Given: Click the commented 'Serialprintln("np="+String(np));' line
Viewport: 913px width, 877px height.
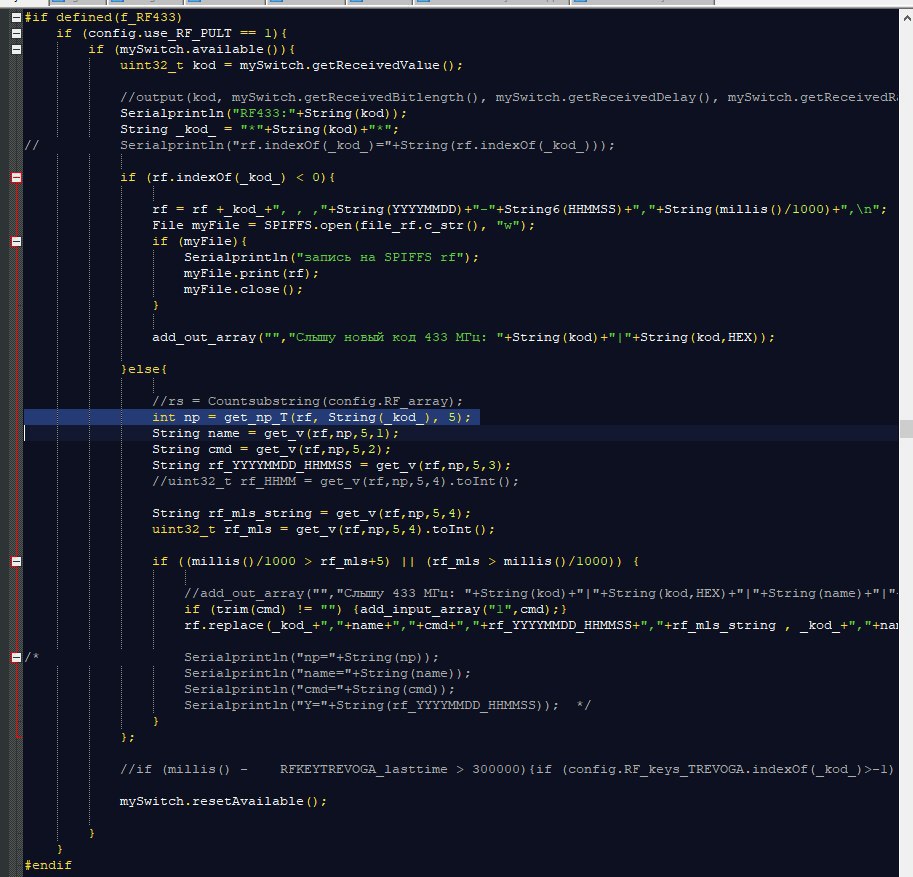Looking at the screenshot, I should [x=312, y=657].
